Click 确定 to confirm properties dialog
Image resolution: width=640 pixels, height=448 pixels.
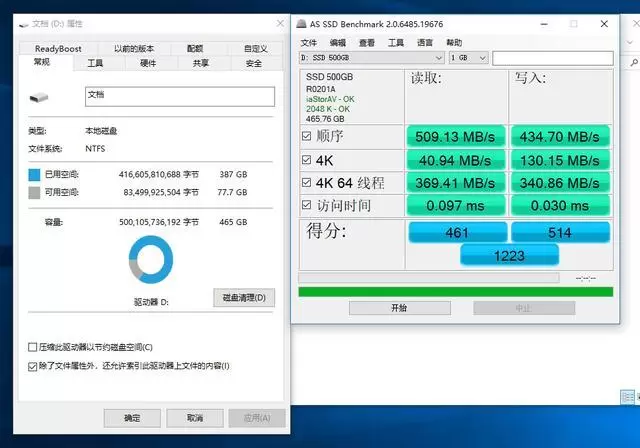(132, 418)
